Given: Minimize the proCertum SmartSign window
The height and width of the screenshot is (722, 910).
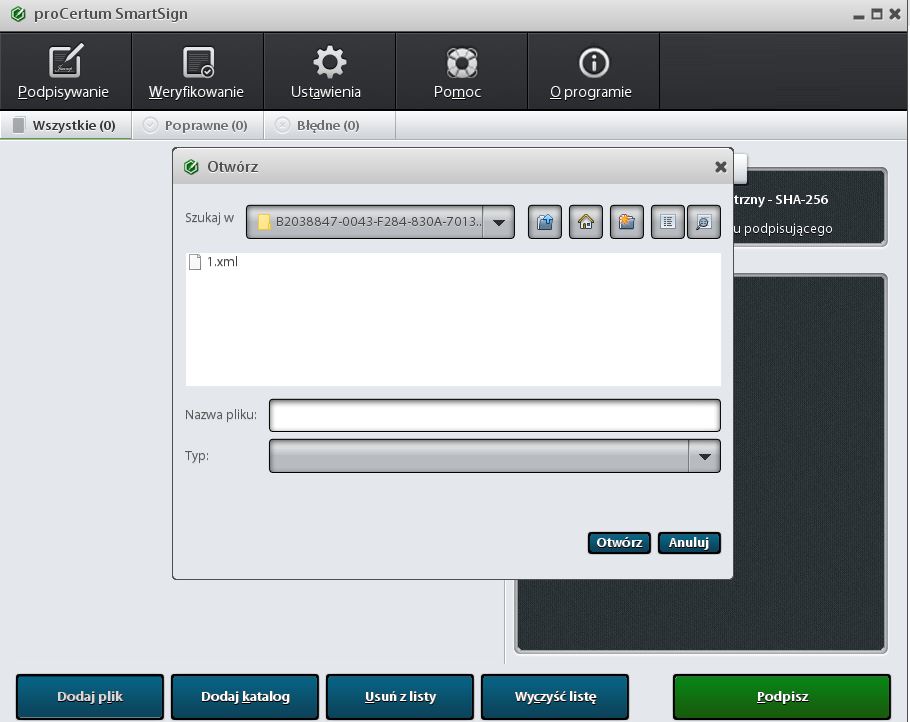Looking at the screenshot, I should click(x=859, y=15).
